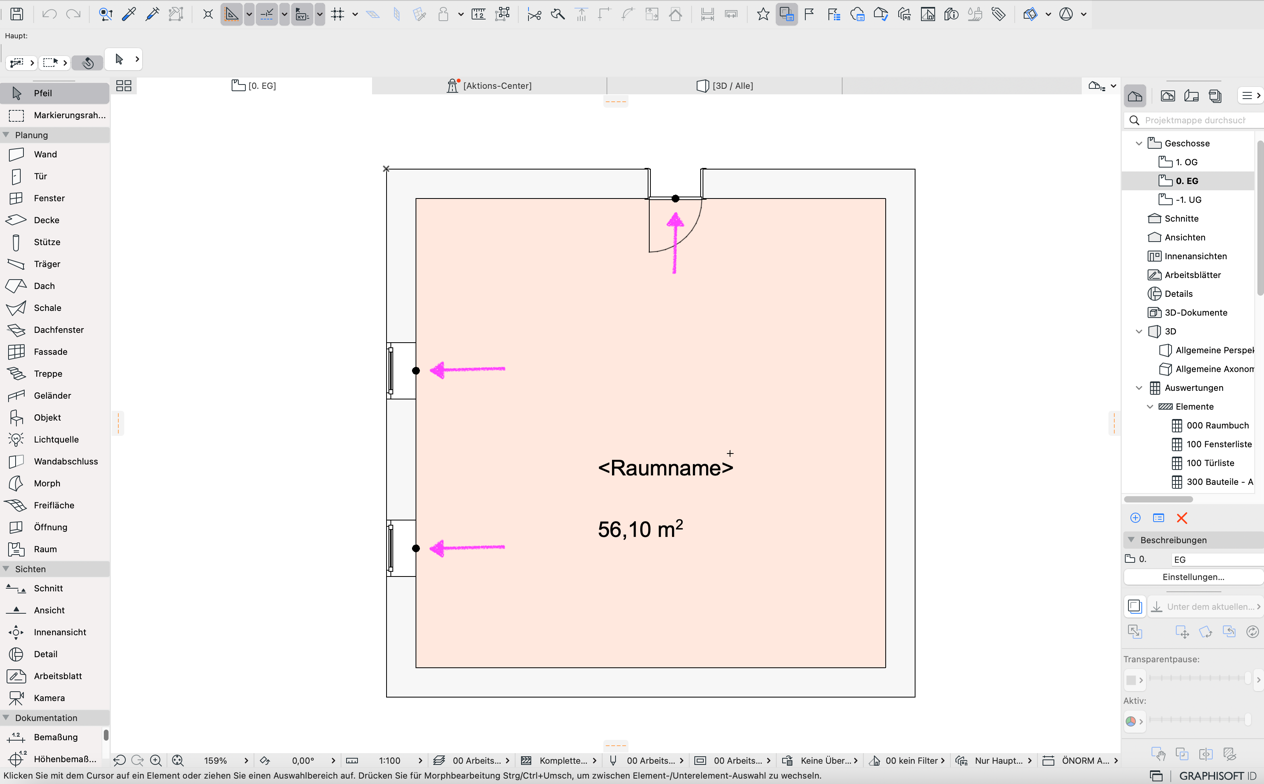The image size is (1264, 784).
Task: Collapse the Beschreibungen section
Action: tap(1131, 540)
